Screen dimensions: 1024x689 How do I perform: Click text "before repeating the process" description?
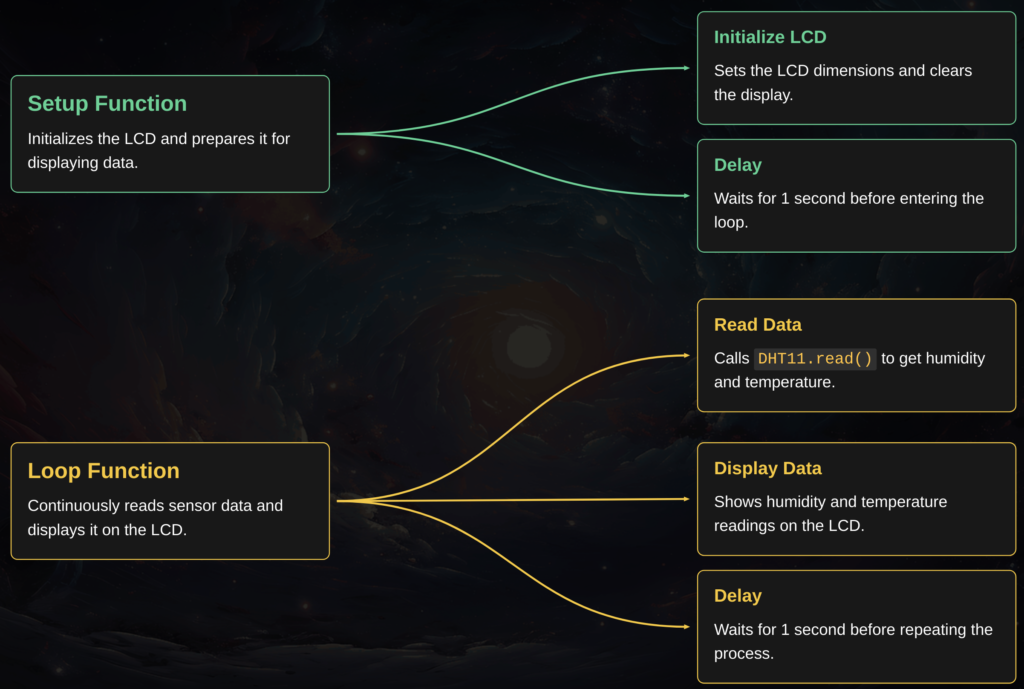tap(852, 641)
